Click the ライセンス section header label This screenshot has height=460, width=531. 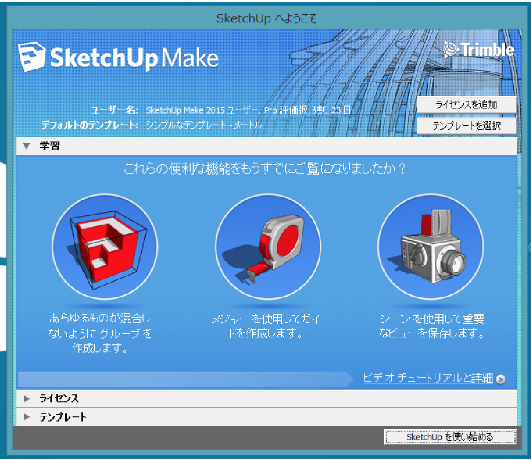pos(59,398)
